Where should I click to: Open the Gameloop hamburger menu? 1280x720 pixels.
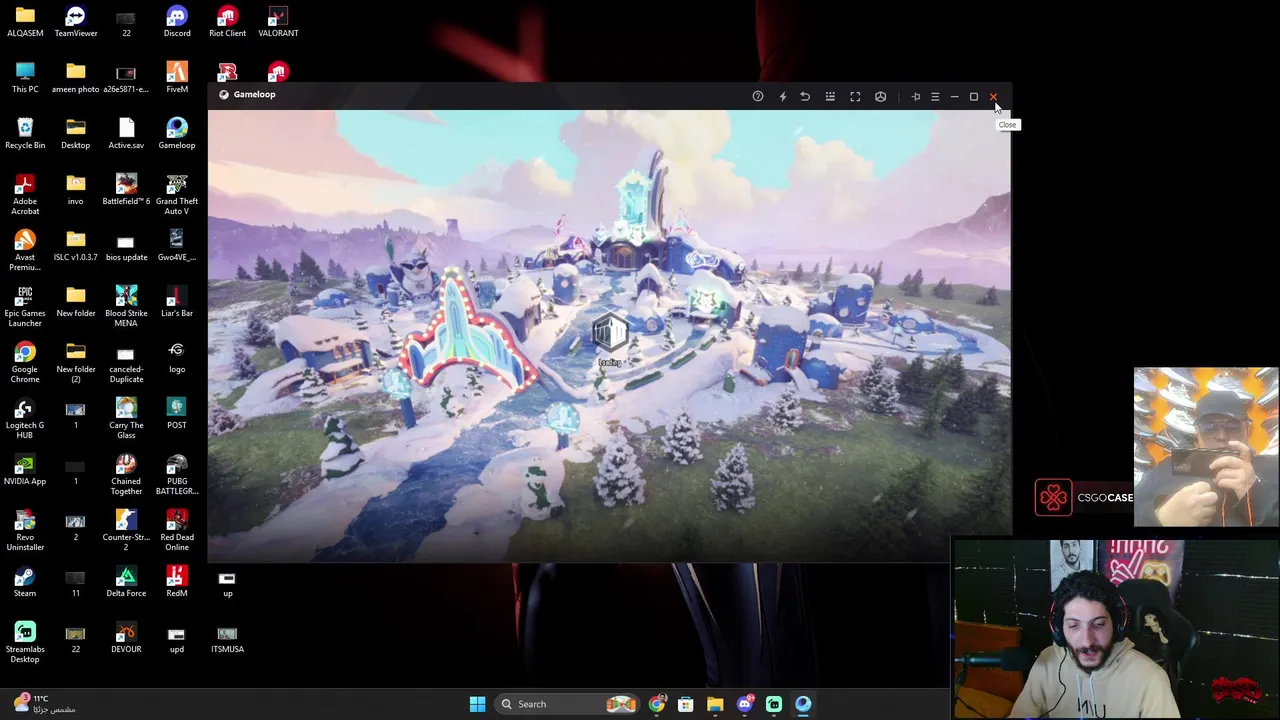click(x=935, y=96)
